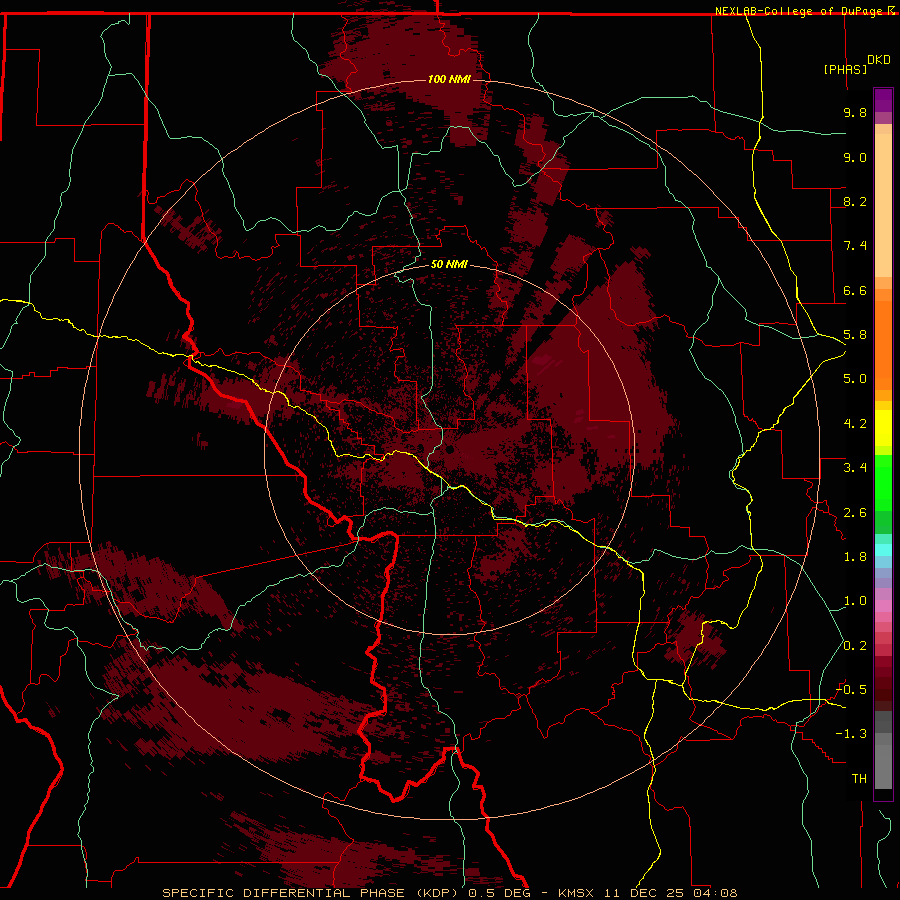This screenshot has height=900, width=900.
Task: Pick the purple top color of the scale
Action: [883, 99]
